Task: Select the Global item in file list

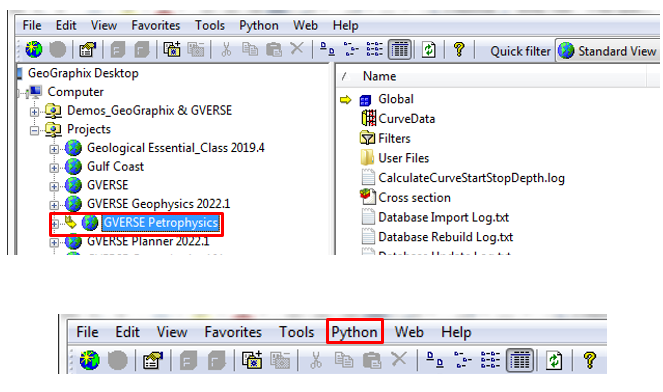Action: tap(396, 99)
